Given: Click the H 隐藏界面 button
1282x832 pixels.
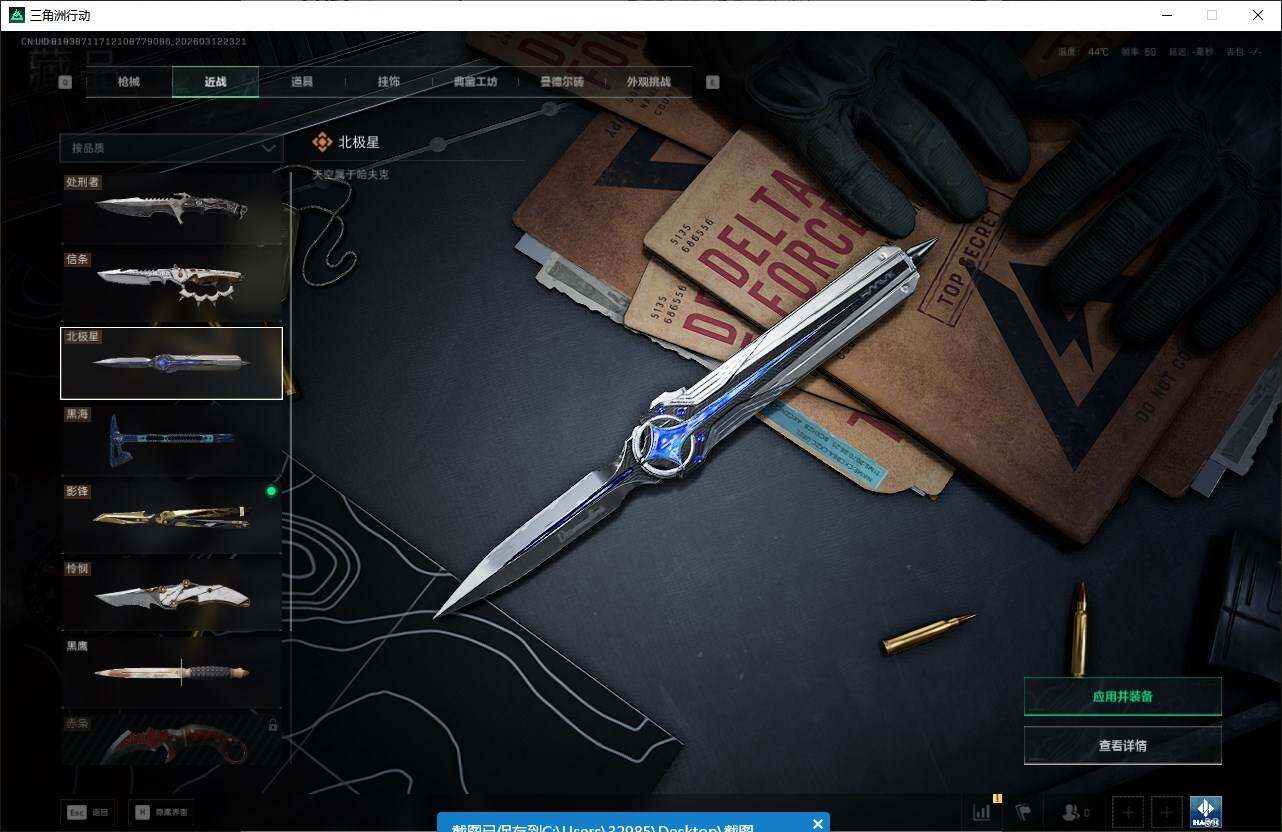Looking at the screenshot, I should point(162,812).
